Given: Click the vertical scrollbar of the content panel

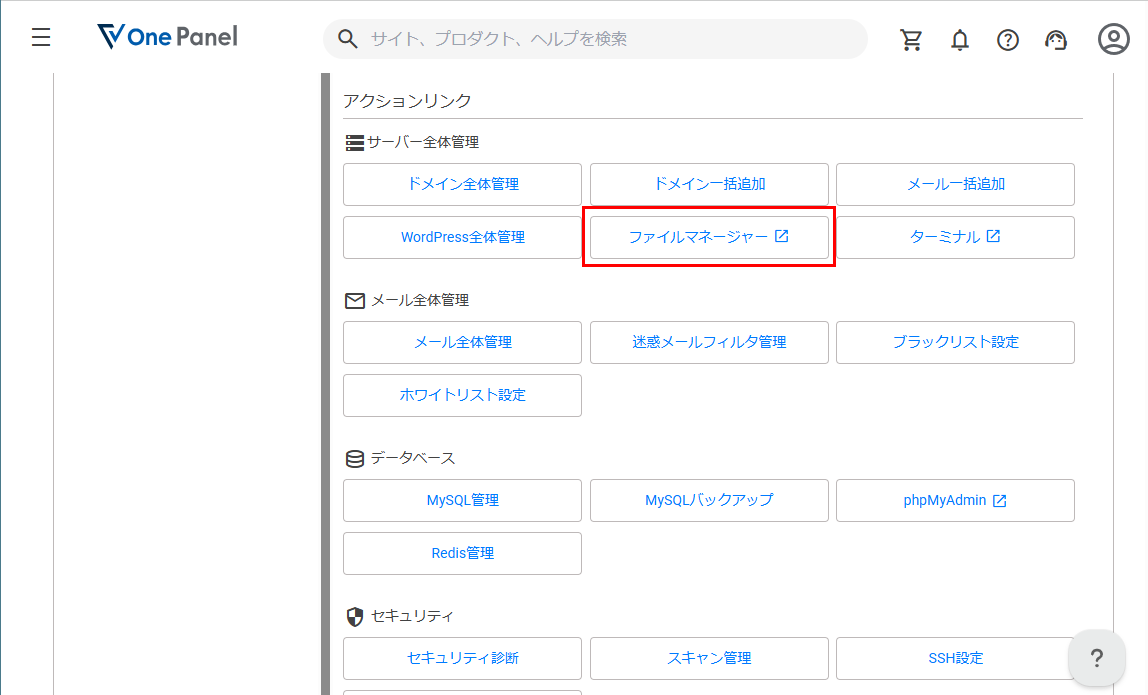Looking at the screenshot, I should click(325, 300).
